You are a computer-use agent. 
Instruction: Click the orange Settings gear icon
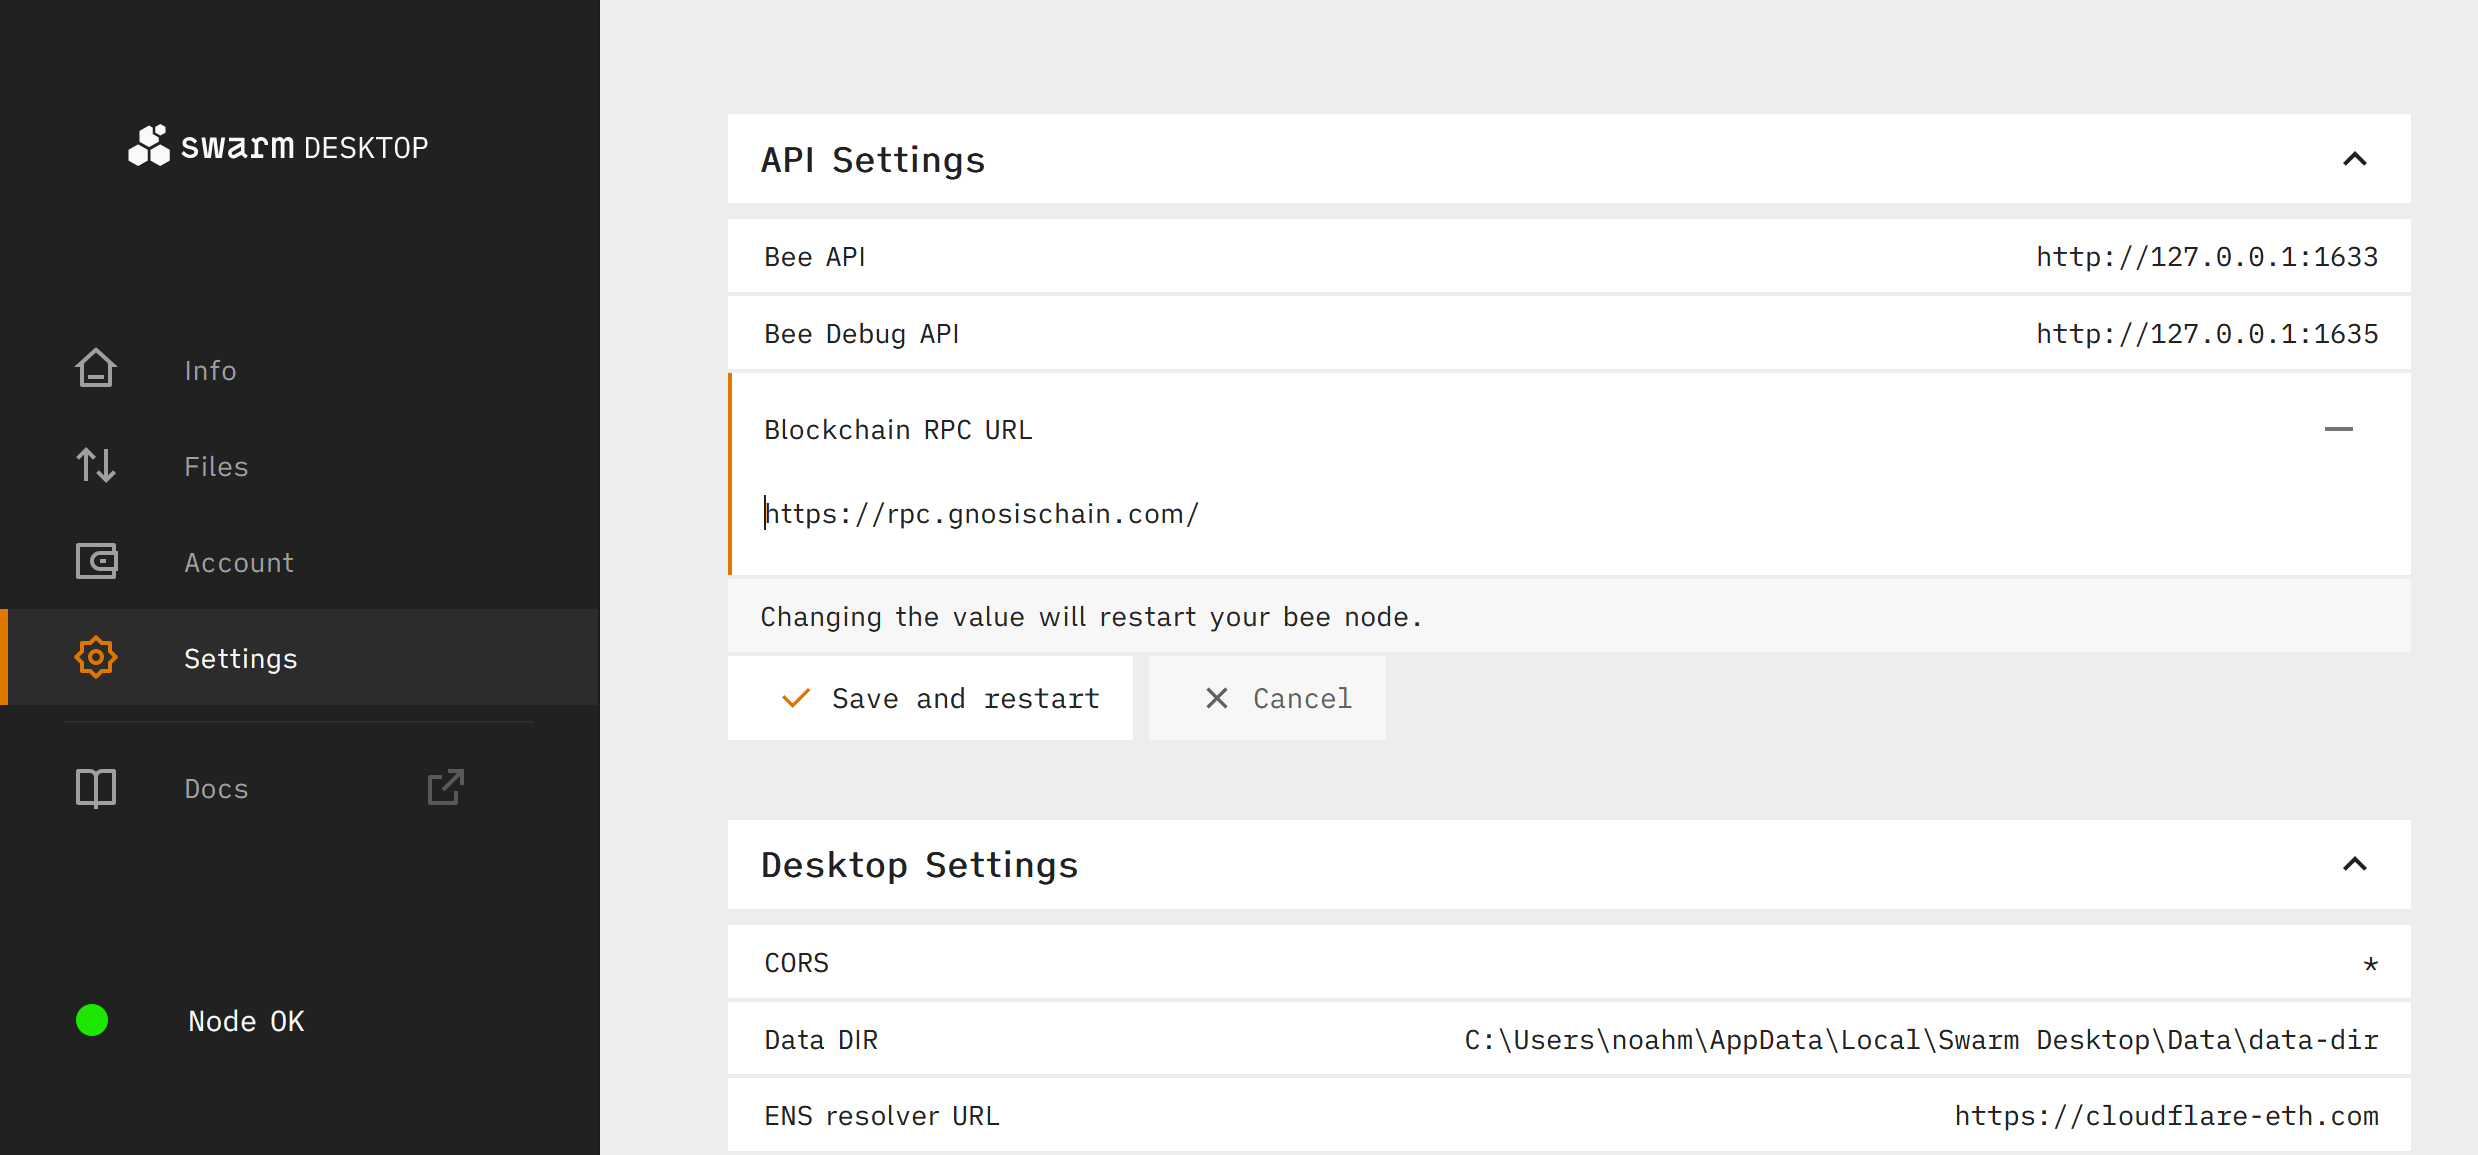coord(96,658)
